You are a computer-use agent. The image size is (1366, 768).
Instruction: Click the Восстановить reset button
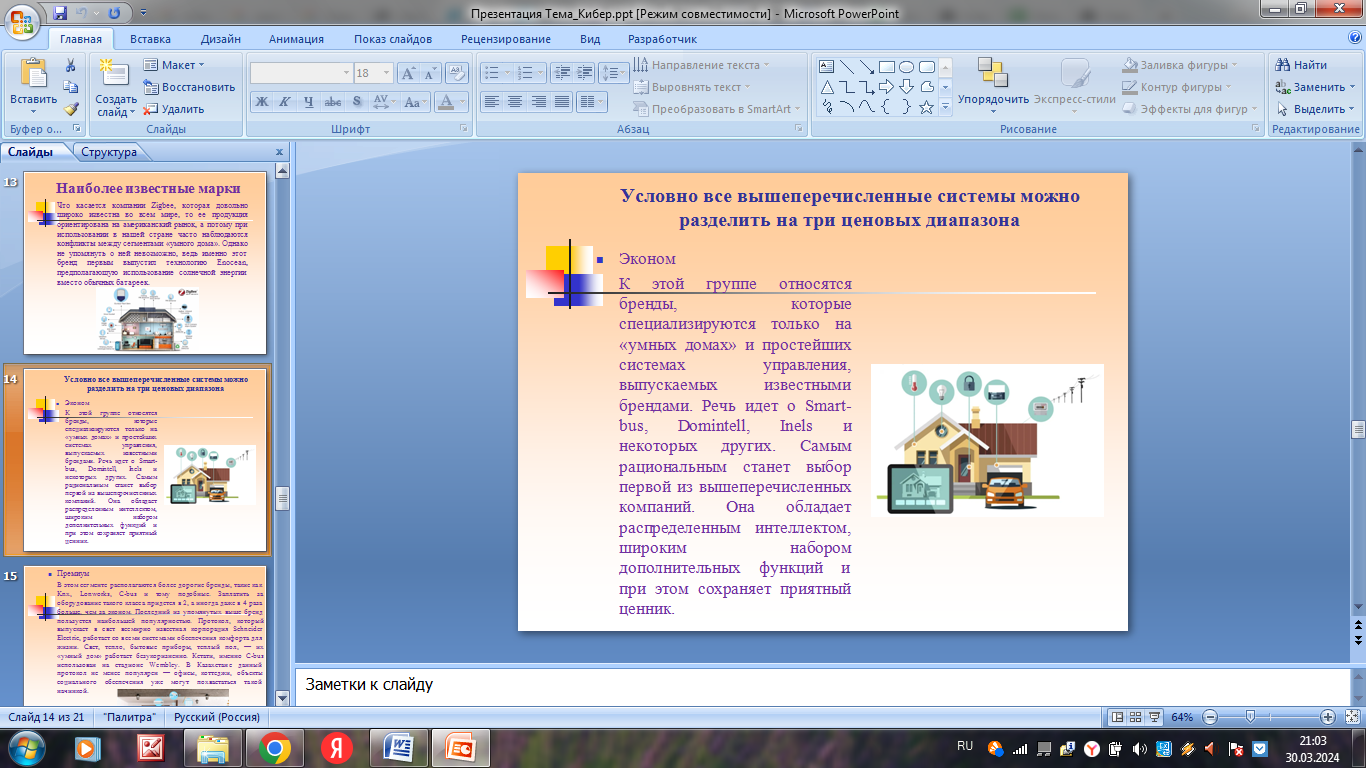pyautogui.click(x=189, y=87)
